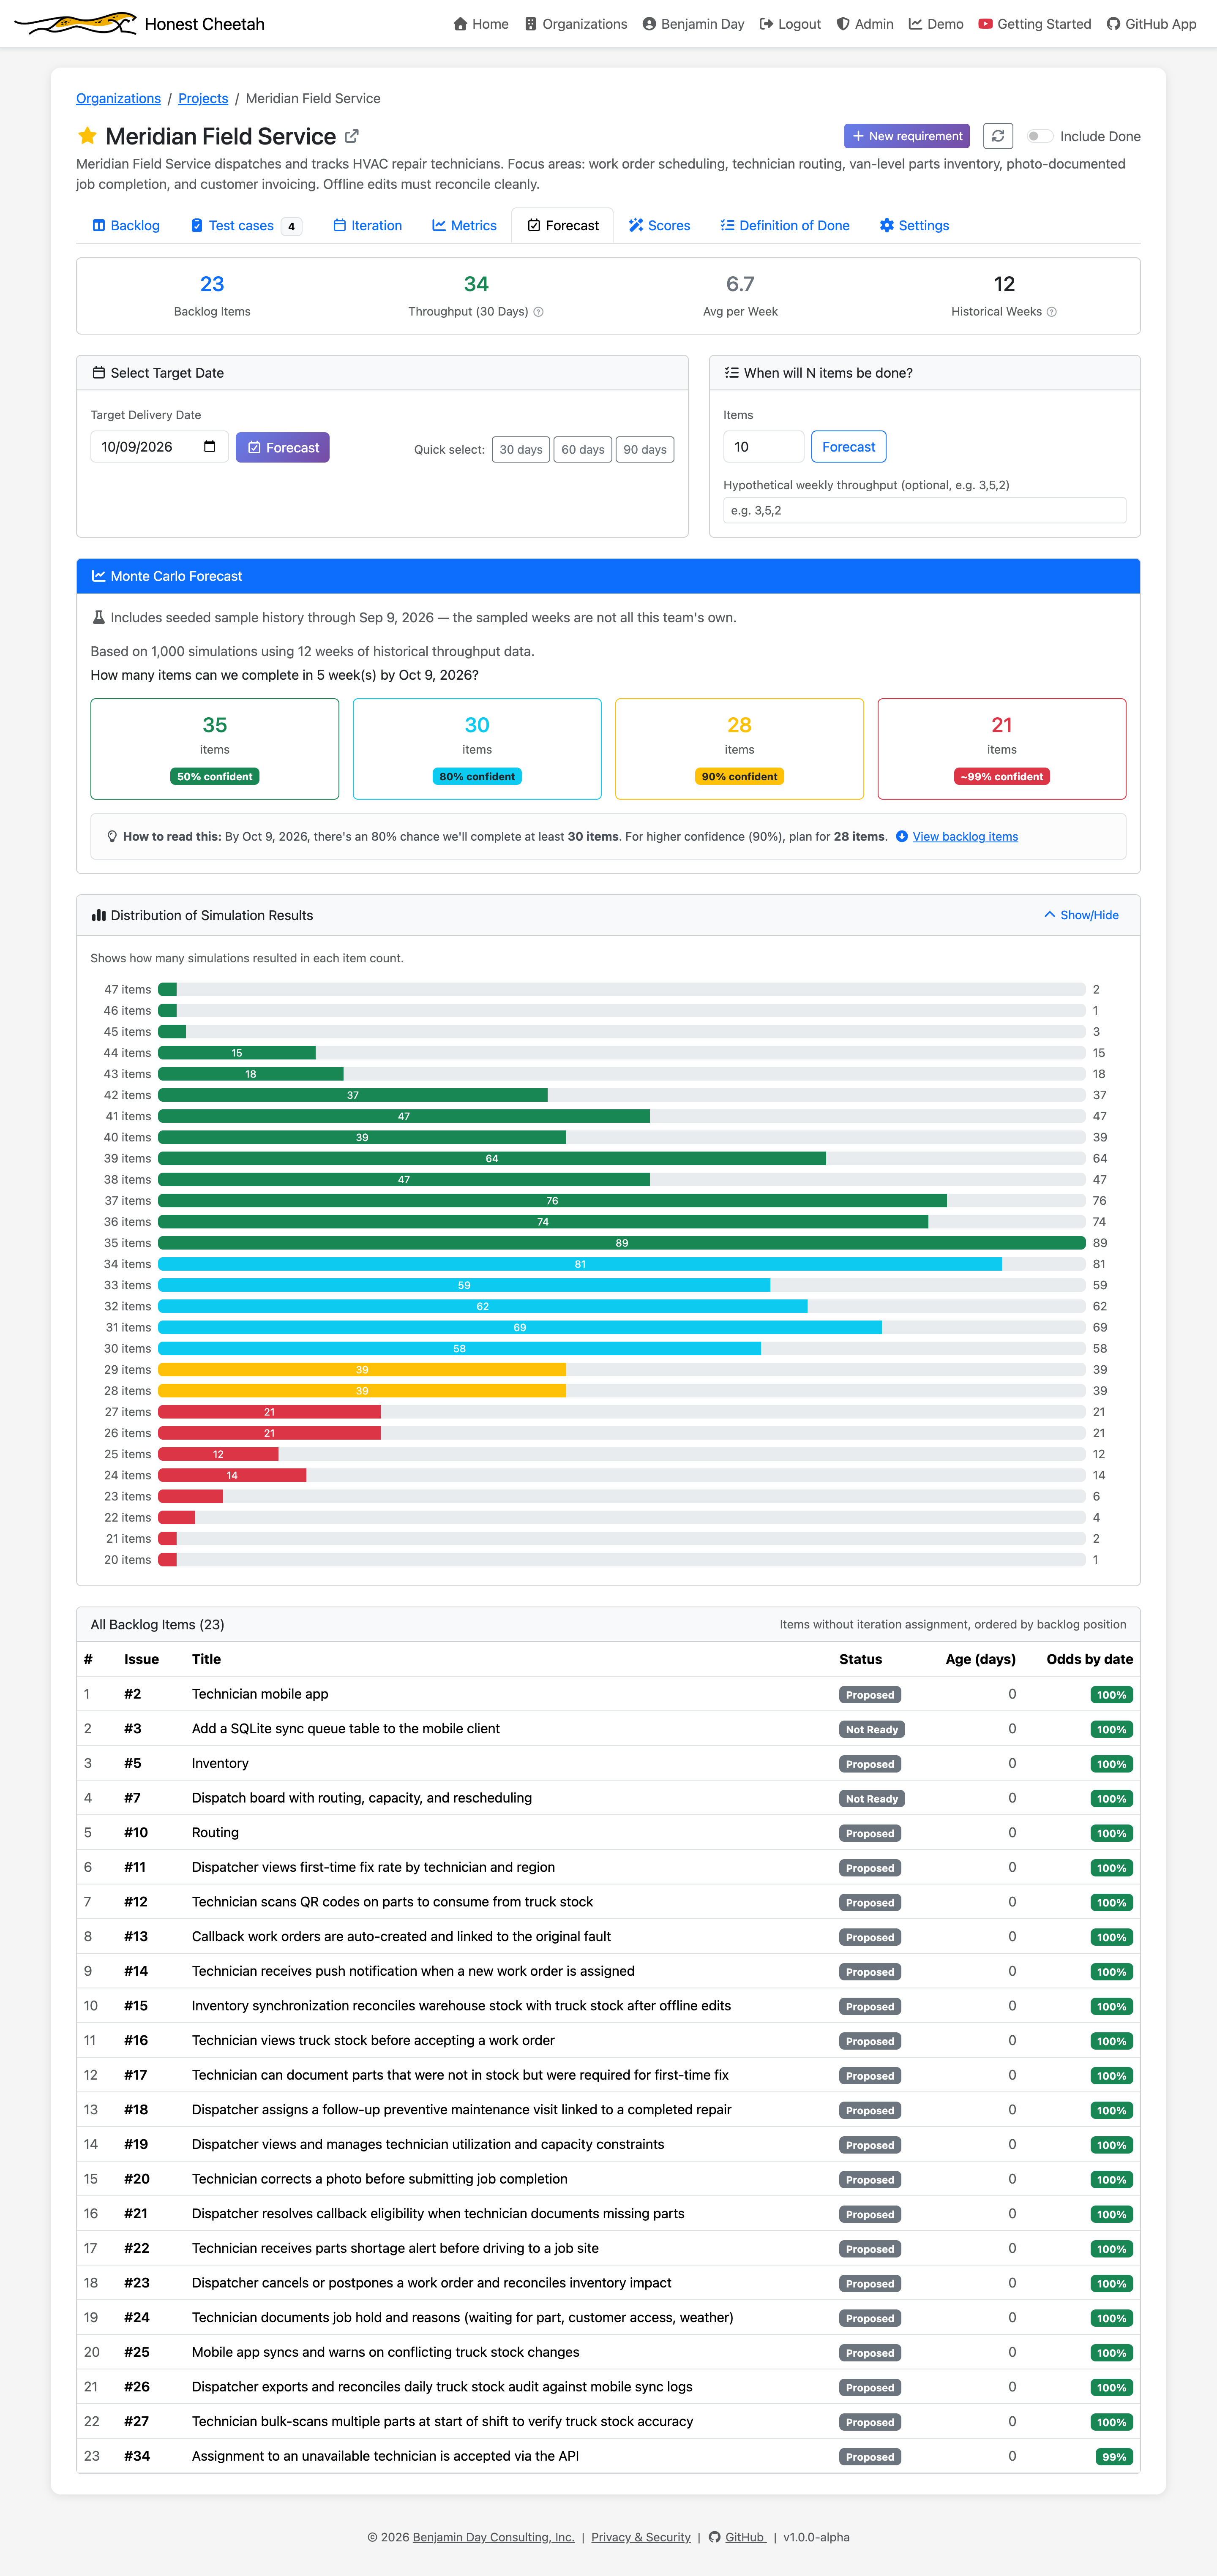Click the New requirement button
The image size is (1217, 2576).
(907, 136)
